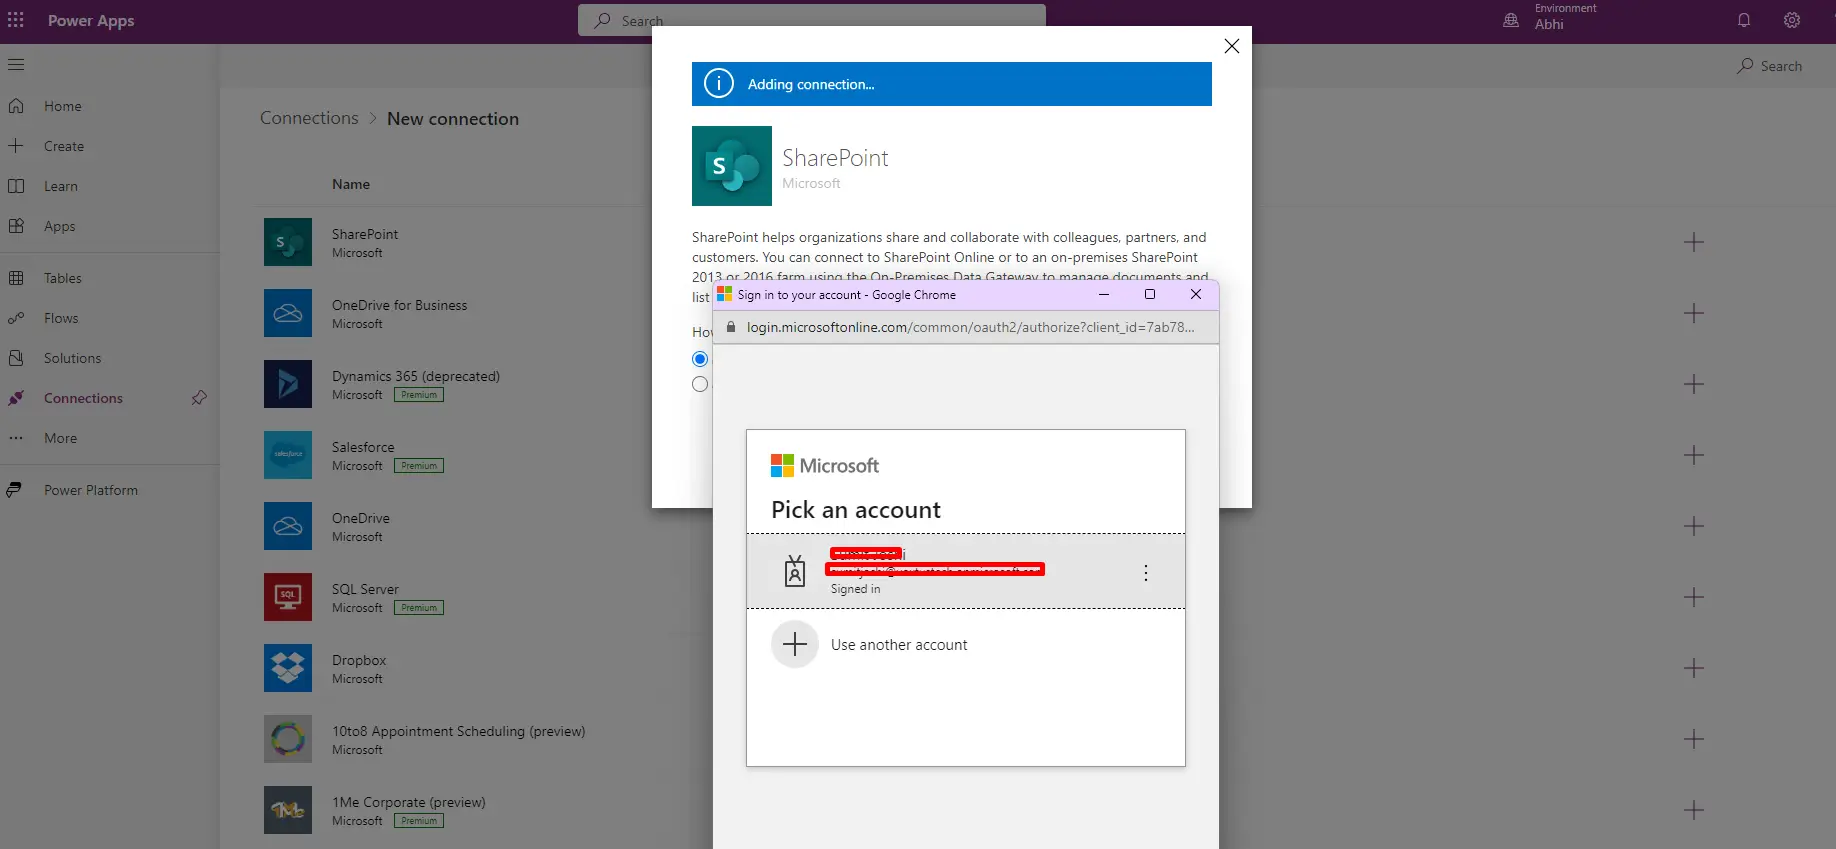Image resolution: width=1836 pixels, height=849 pixels.
Task: Click the login URL address bar
Action: (x=966, y=327)
